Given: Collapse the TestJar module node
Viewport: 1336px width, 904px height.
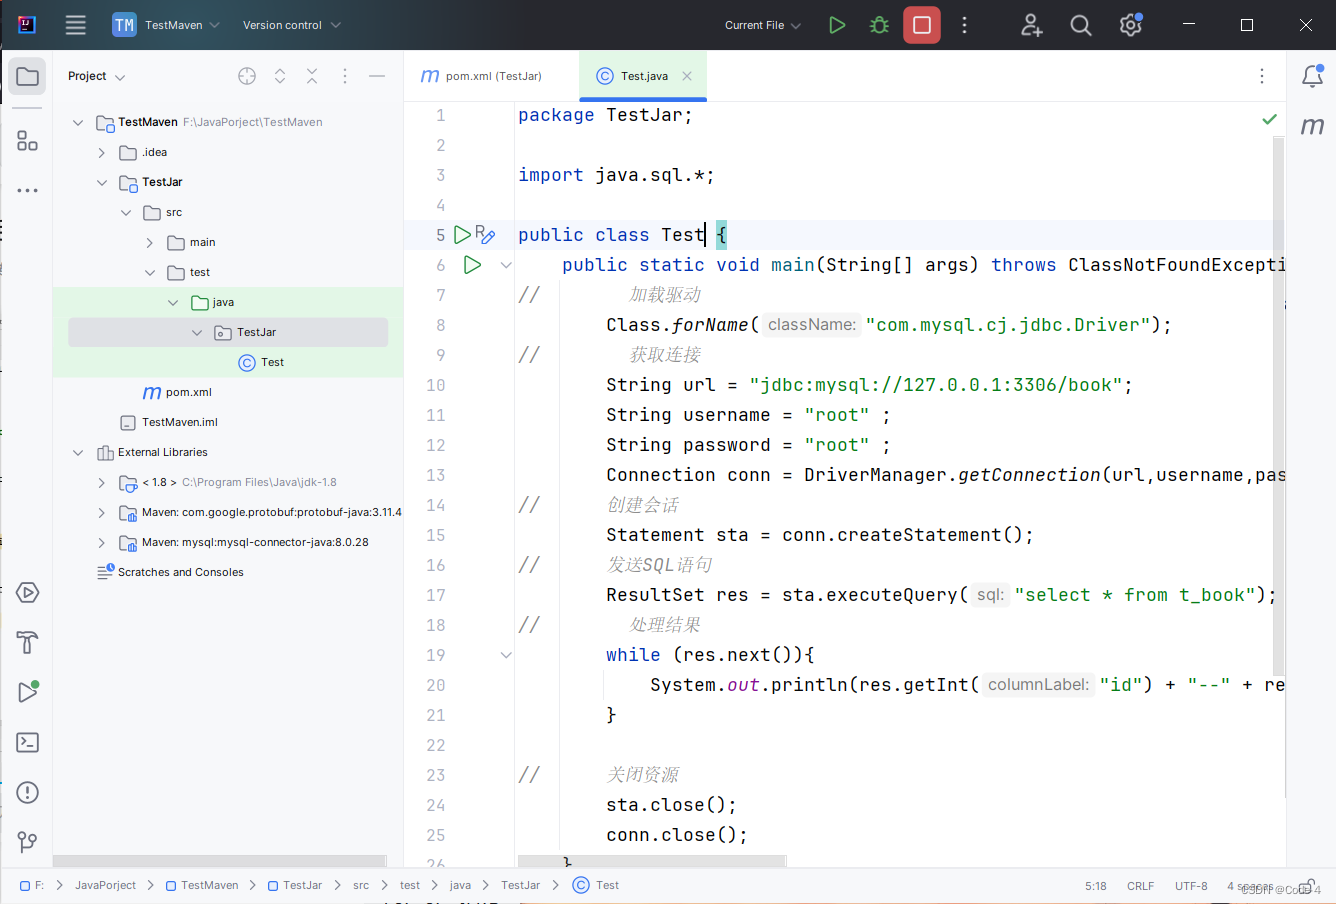Looking at the screenshot, I should [102, 182].
